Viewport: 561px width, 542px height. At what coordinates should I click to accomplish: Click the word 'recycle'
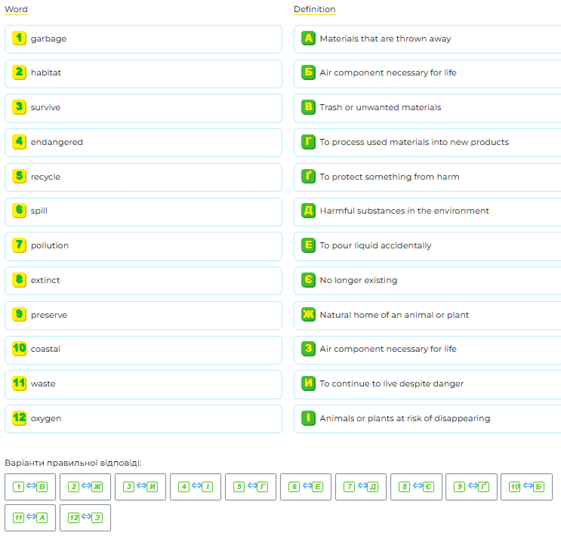[45, 177]
